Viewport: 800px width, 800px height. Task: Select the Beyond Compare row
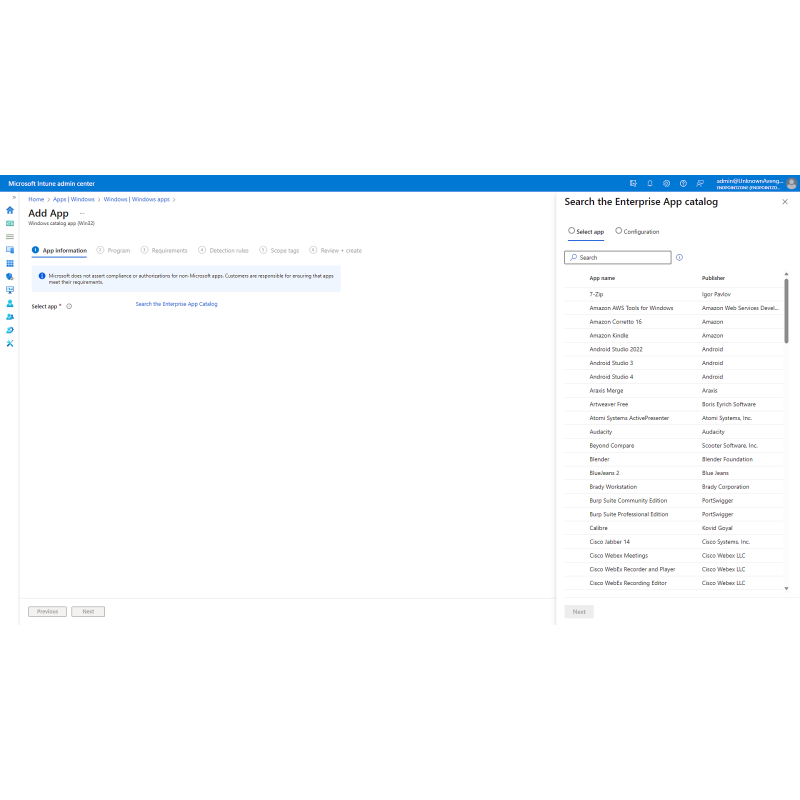click(673, 446)
